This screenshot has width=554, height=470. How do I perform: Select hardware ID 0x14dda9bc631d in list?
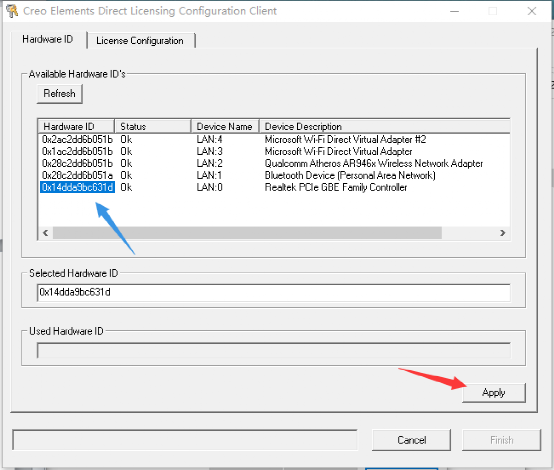(77, 187)
